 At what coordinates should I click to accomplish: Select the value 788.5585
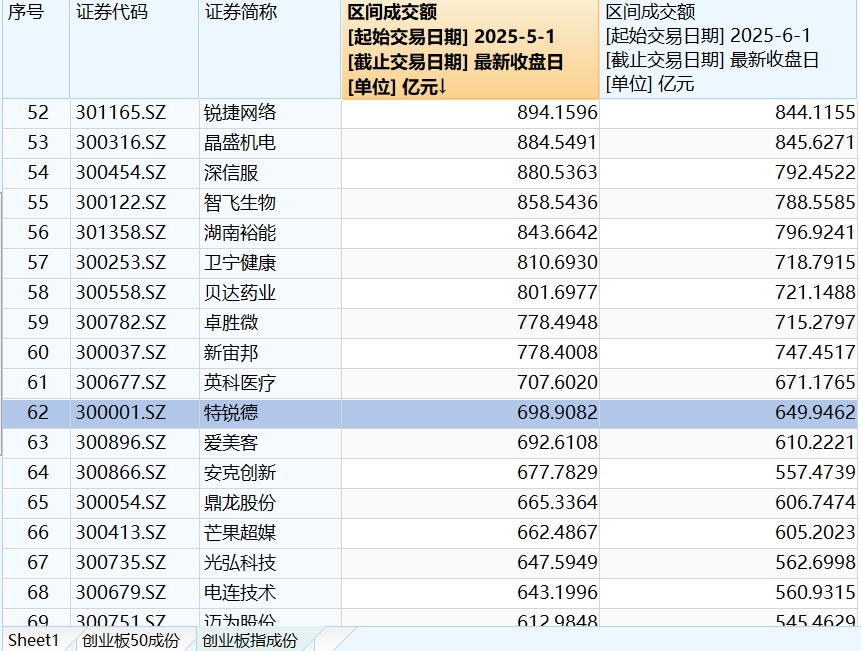click(728, 203)
